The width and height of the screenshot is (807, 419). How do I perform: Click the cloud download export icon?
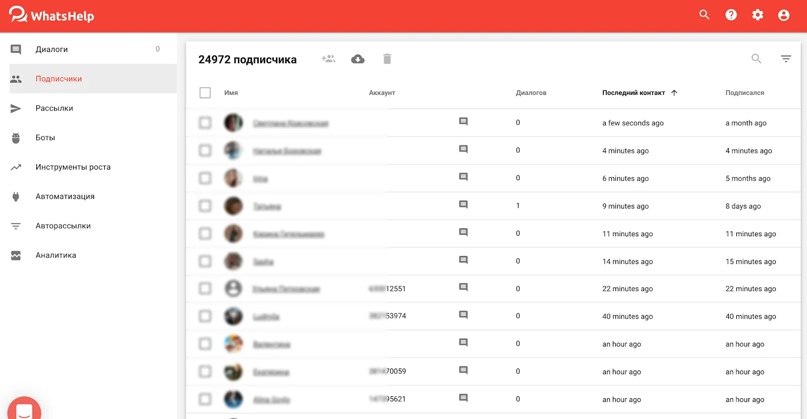click(x=358, y=59)
